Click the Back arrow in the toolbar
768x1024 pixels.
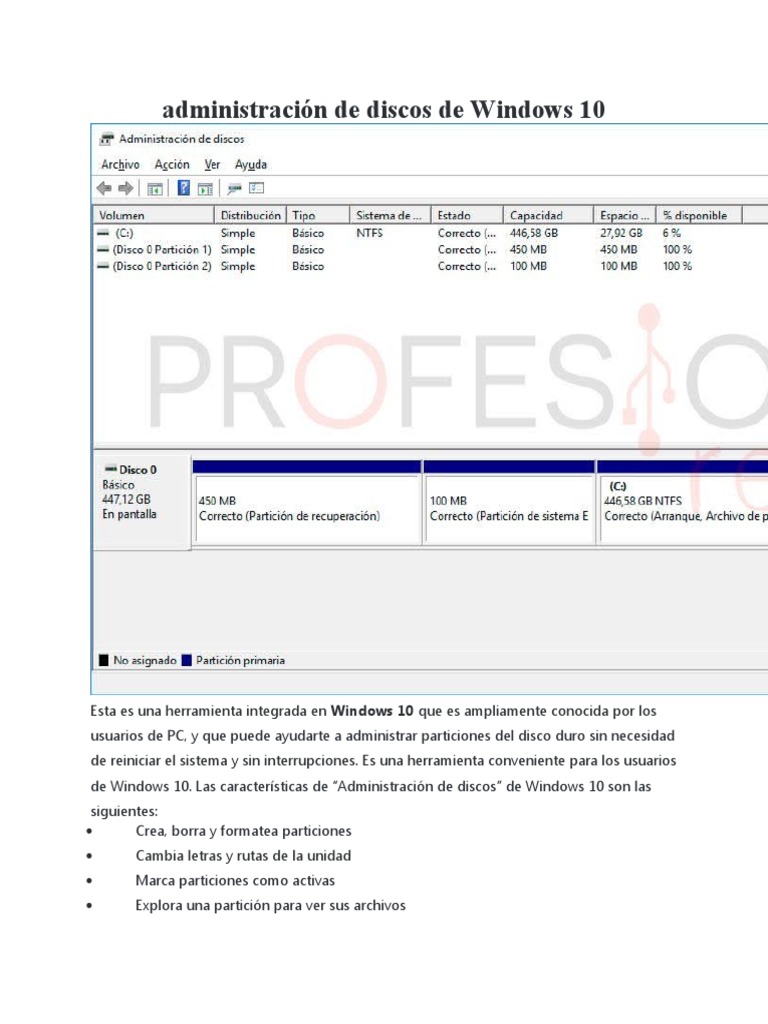[x=104, y=189]
